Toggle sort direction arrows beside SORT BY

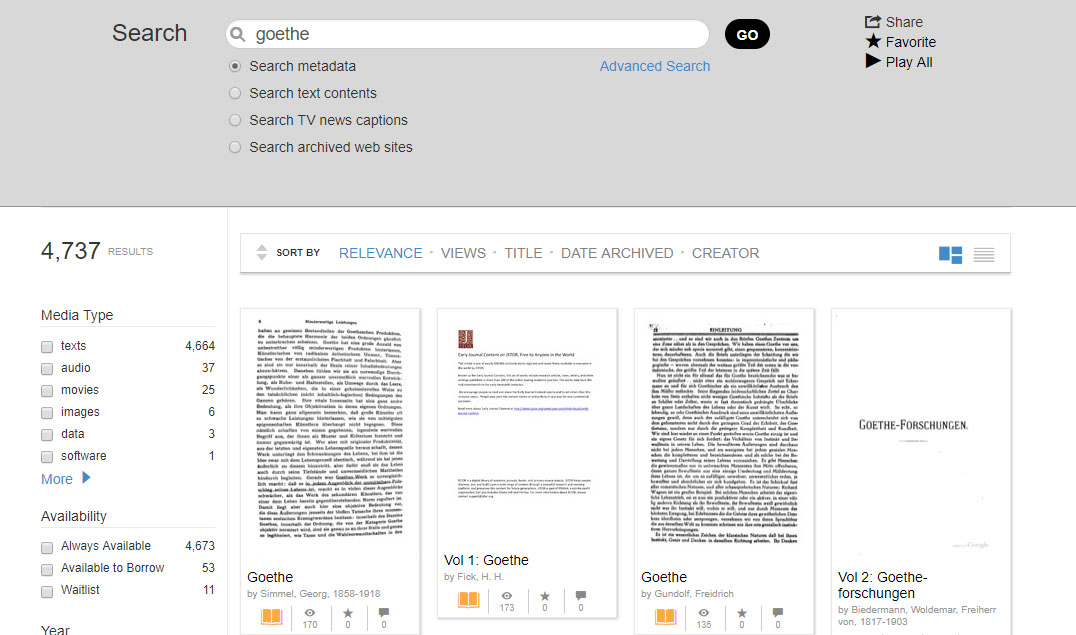pyautogui.click(x=261, y=252)
